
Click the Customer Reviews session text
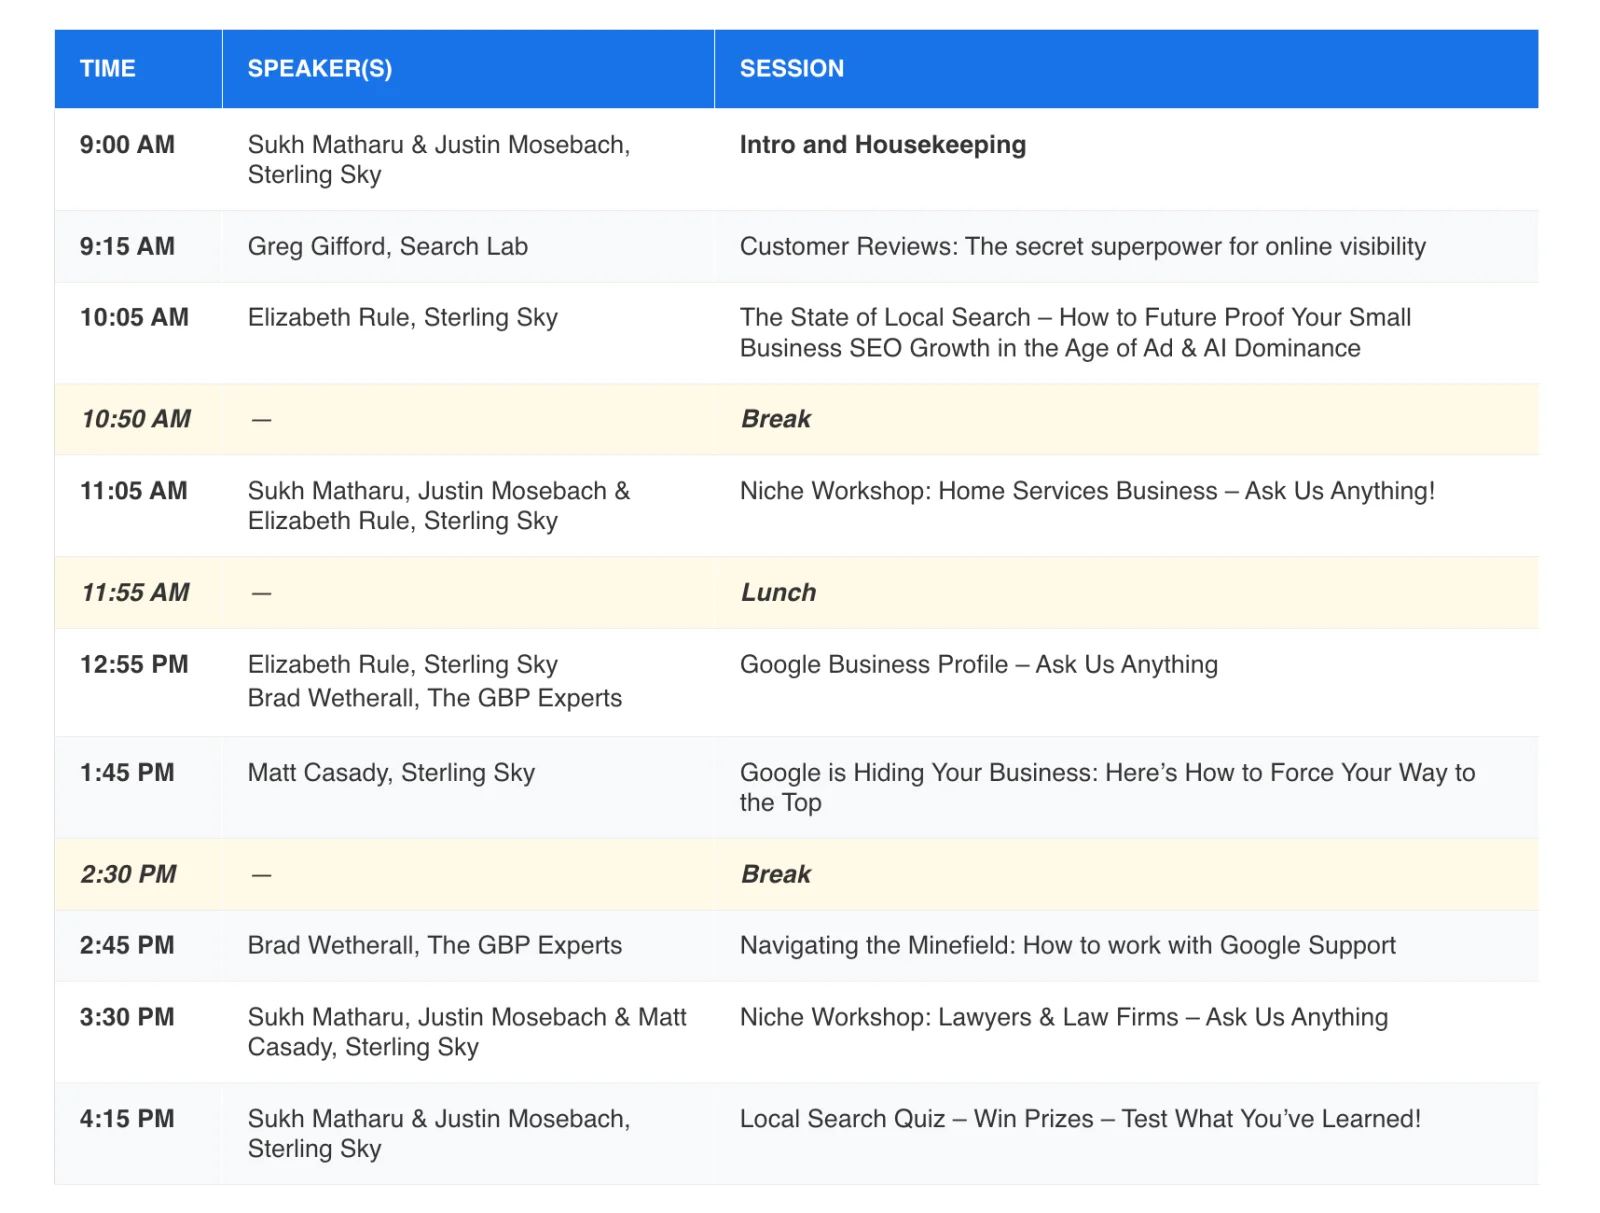point(1083,247)
